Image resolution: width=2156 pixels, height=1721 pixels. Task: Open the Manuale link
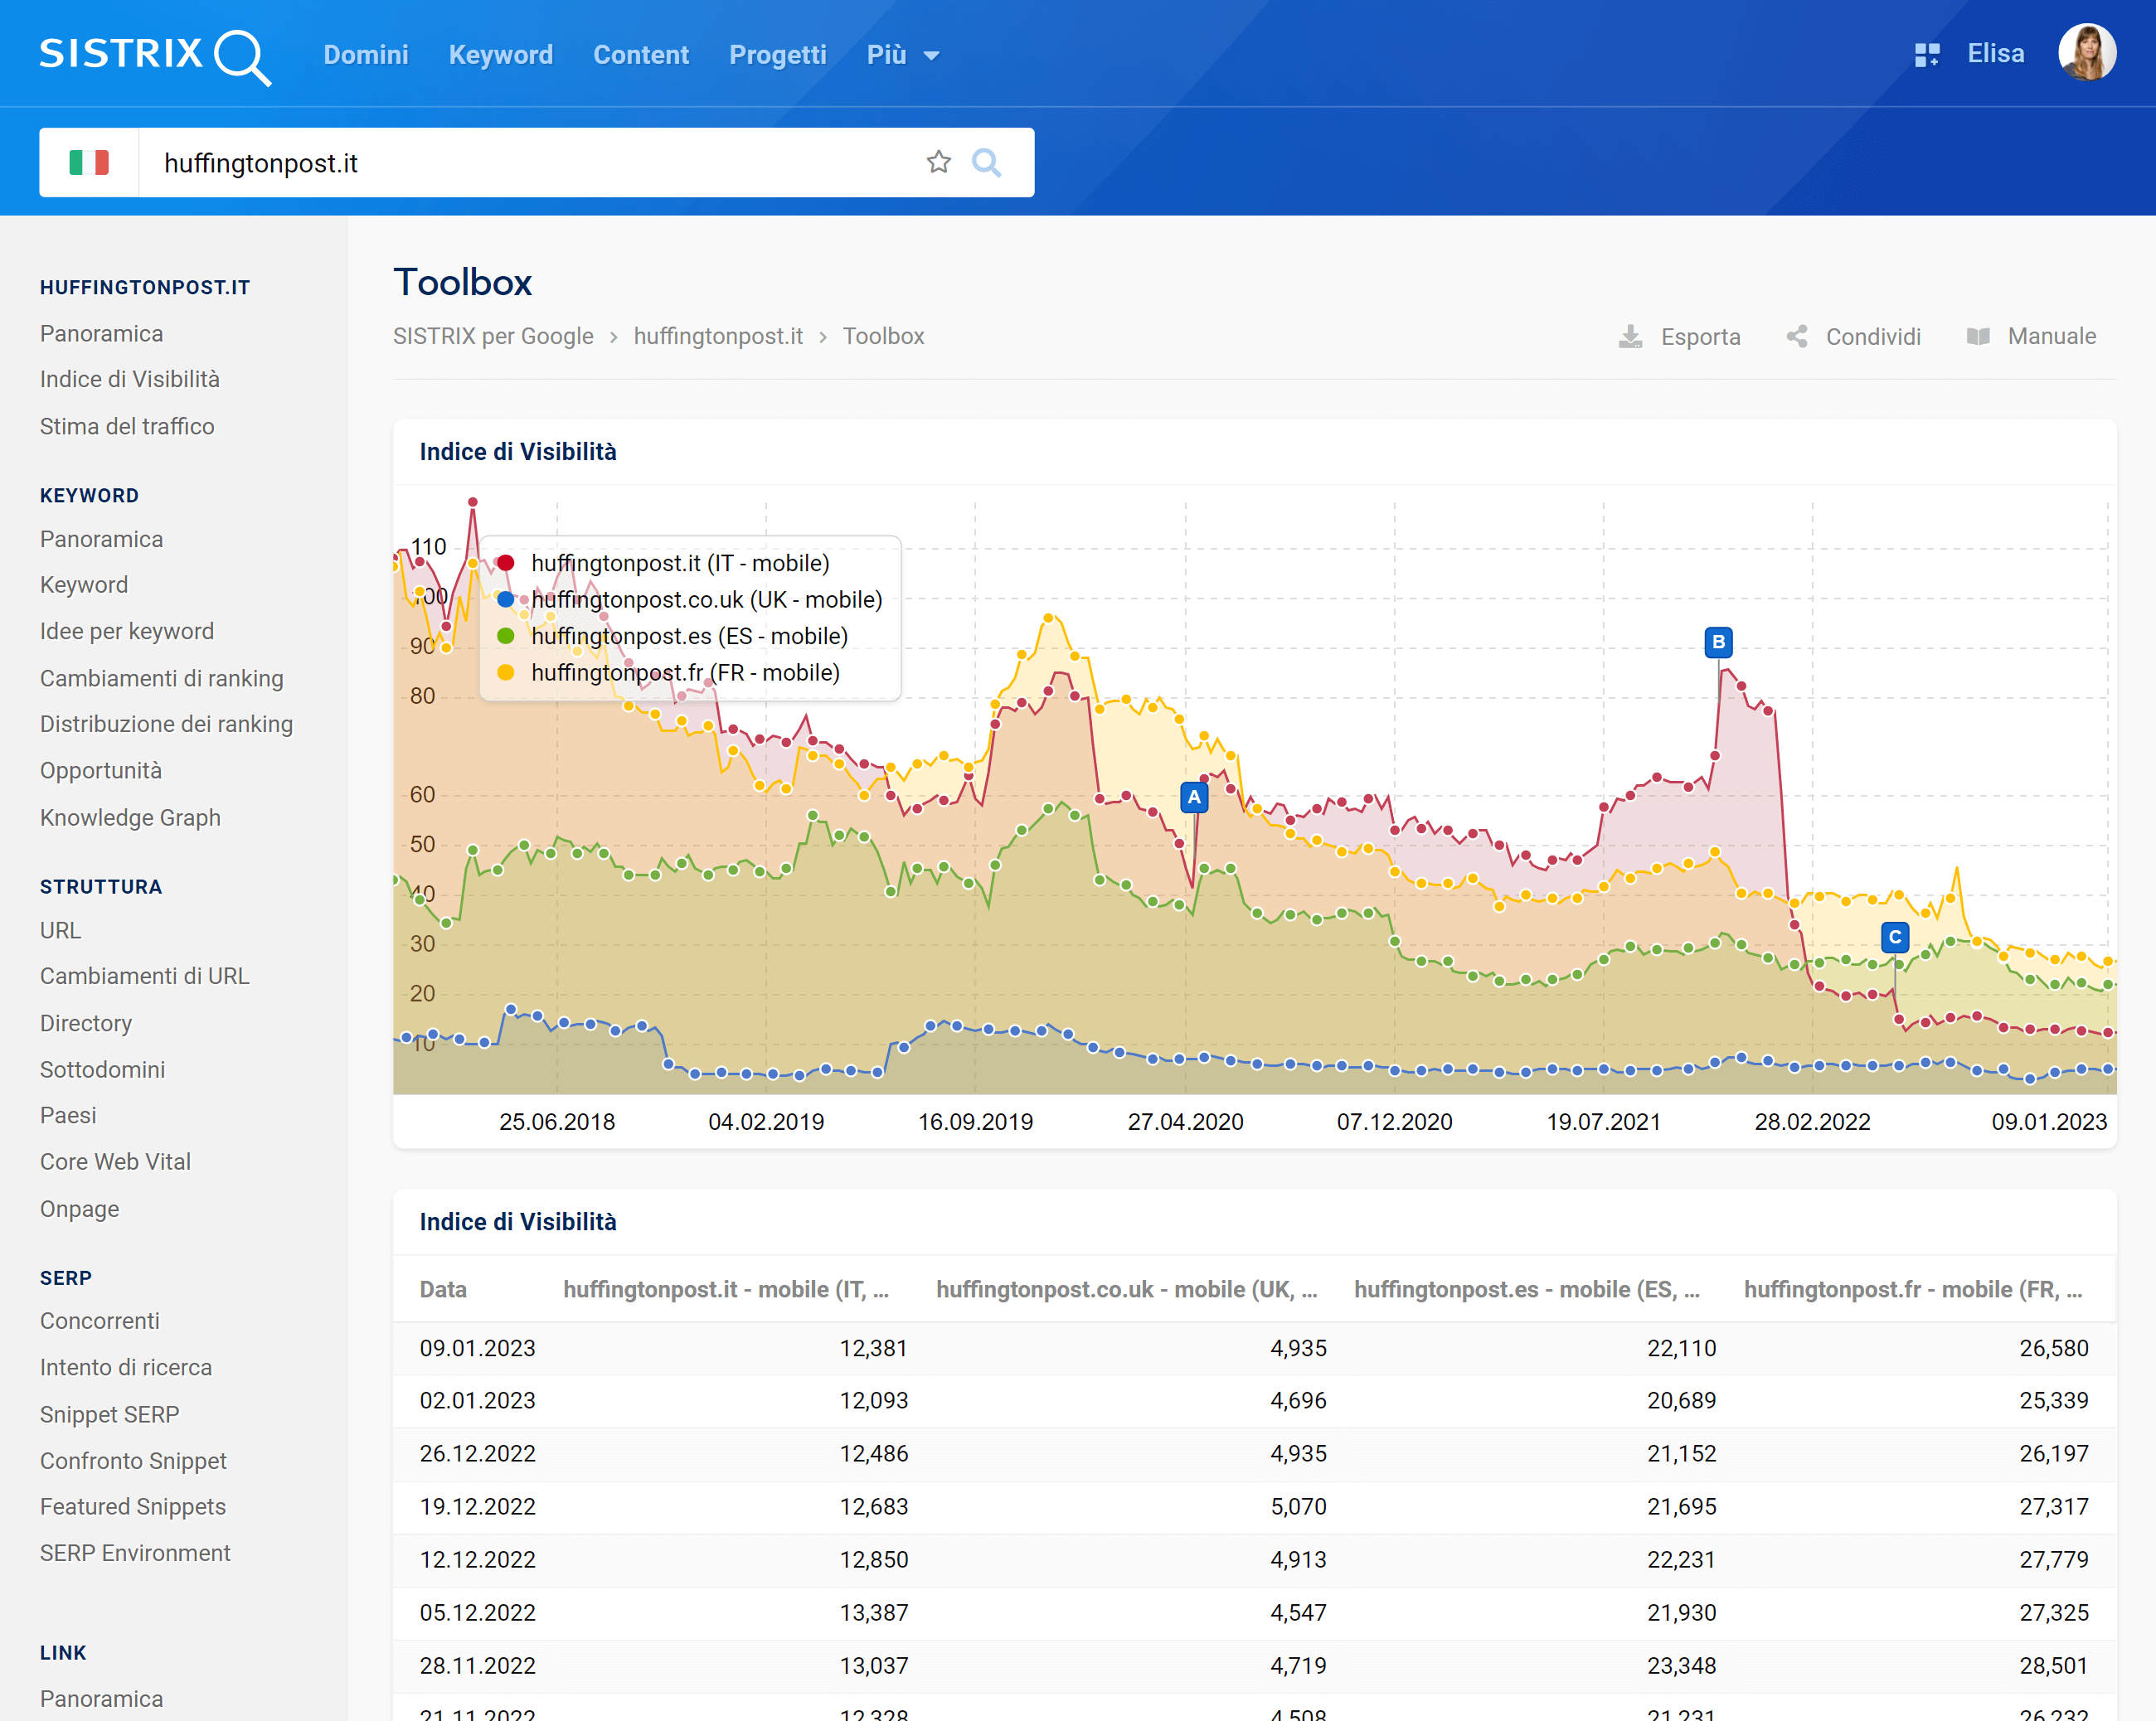pos(2030,336)
